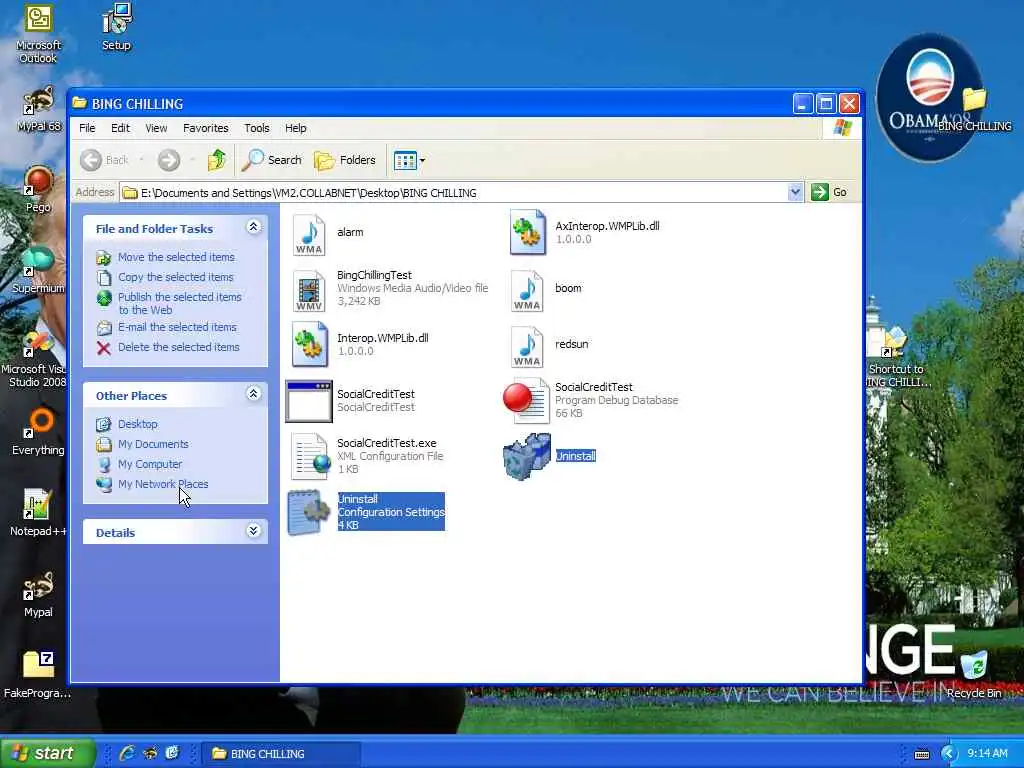Select Shortcut to BING CHILLI... desktop icon
This screenshot has height=768, width=1024.
click(897, 359)
